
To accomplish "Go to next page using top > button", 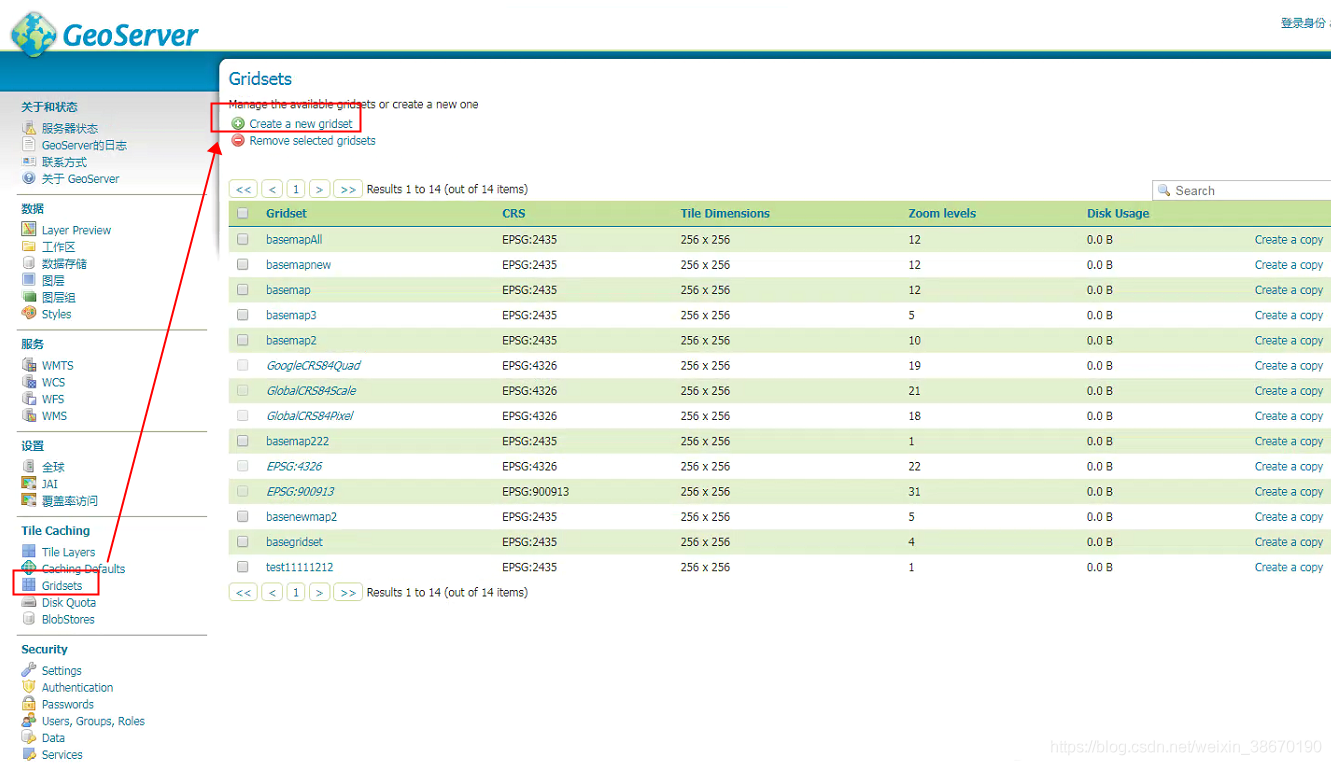I will coord(319,189).
